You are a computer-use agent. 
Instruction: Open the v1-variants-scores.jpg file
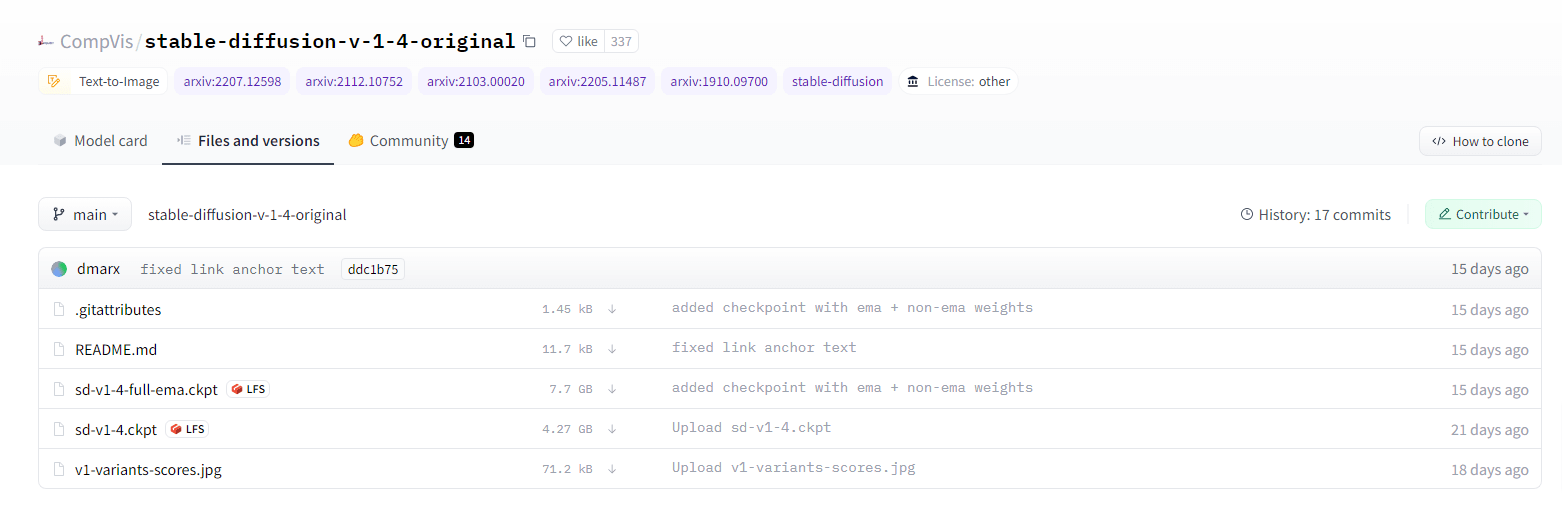click(x=148, y=469)
